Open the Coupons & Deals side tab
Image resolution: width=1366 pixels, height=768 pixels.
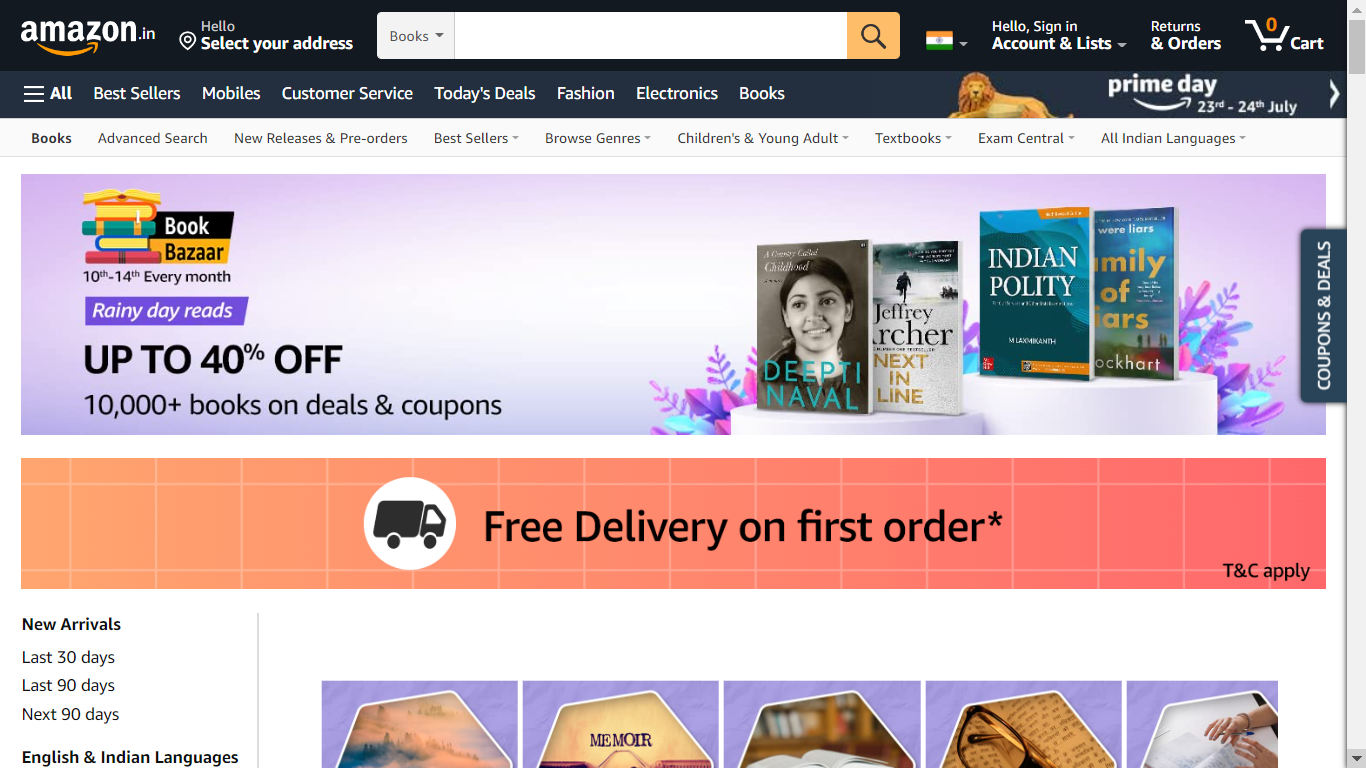pos(1323,315)
